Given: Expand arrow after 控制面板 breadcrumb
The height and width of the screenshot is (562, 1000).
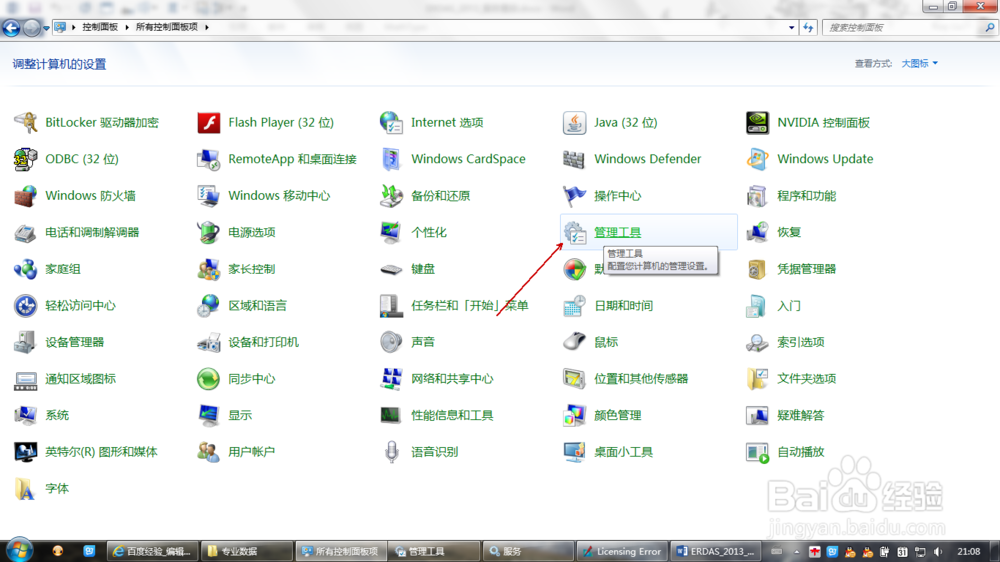Looking at the screenshot, I should point(127,27).
